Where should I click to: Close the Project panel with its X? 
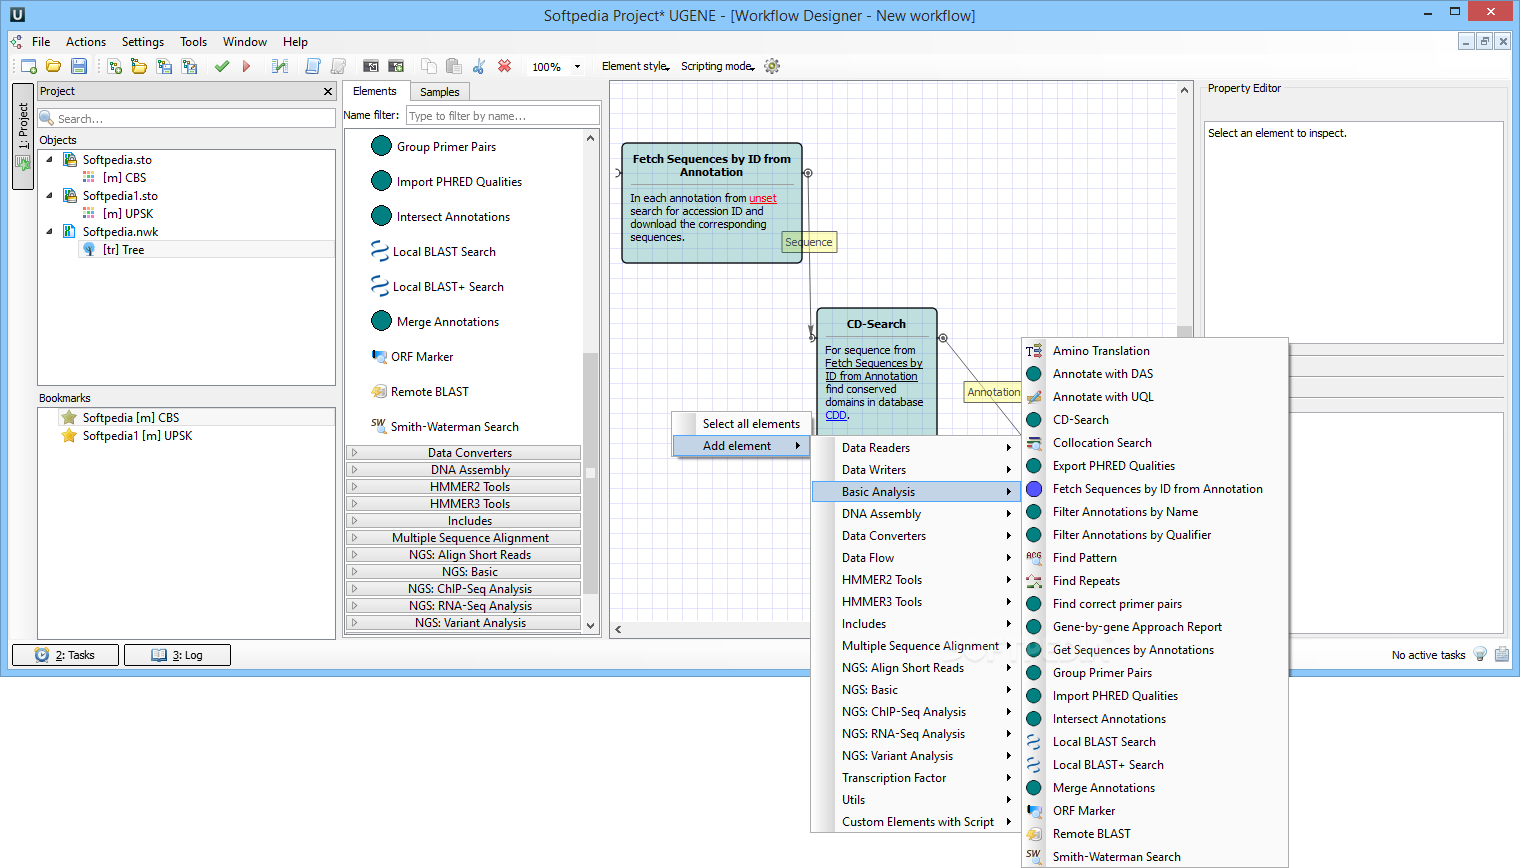[328, 91]
